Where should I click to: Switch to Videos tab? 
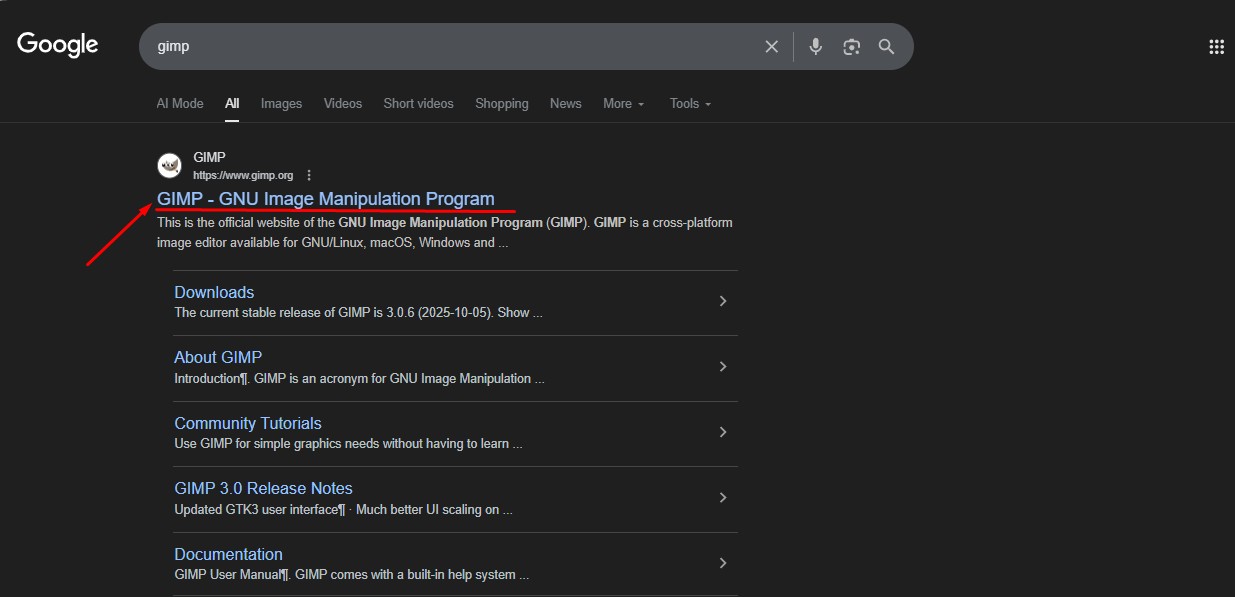tap(343, 104)
